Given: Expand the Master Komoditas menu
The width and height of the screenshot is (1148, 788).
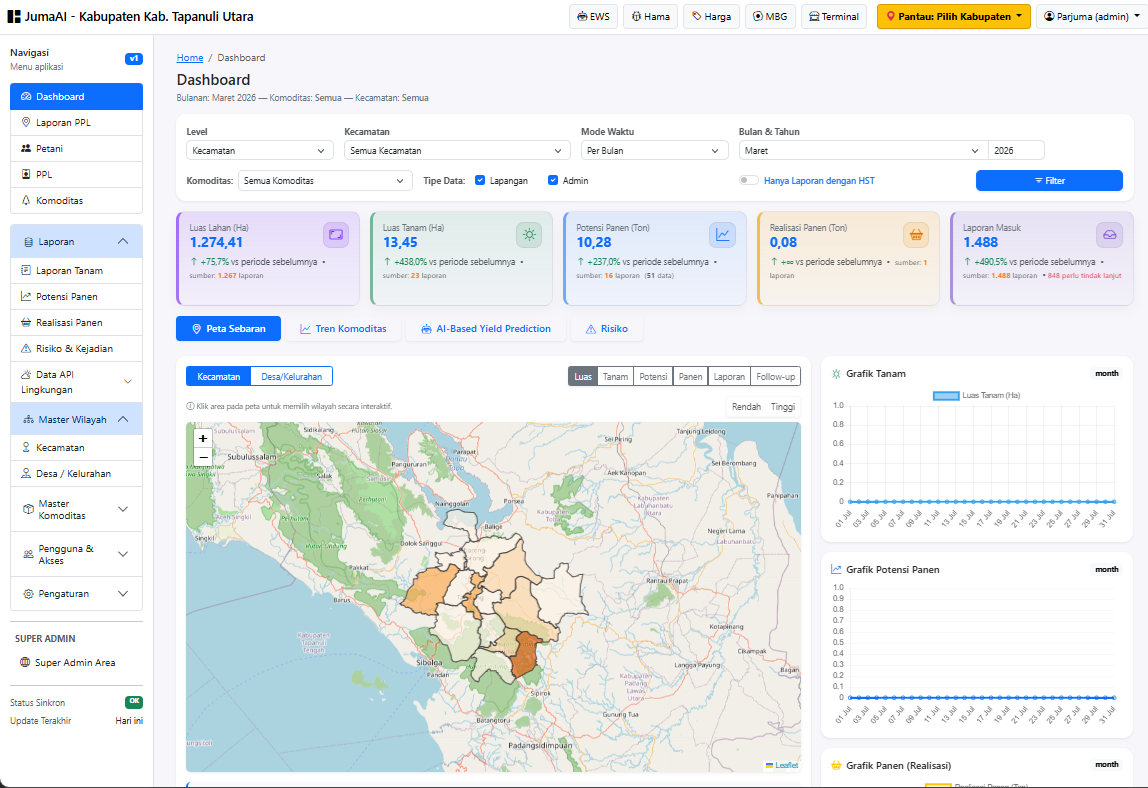Looking at the screenshot, I should click(76, 510).
